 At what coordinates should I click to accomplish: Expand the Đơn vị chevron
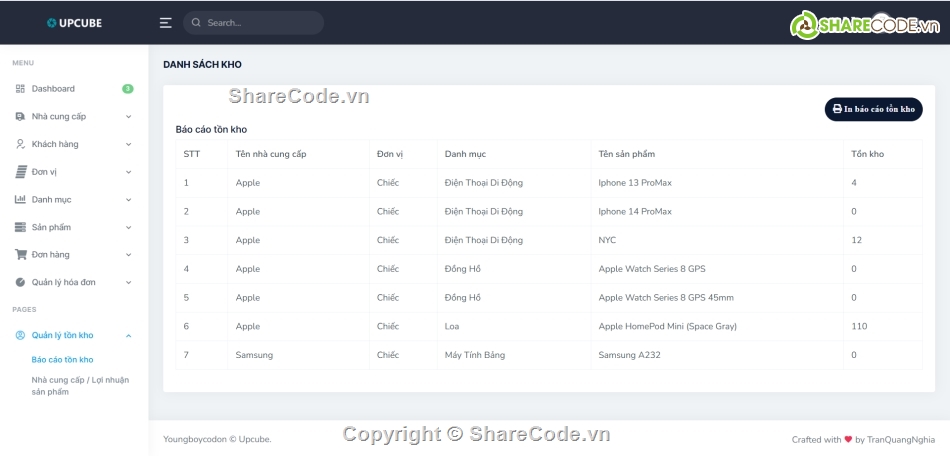point(128,172)
